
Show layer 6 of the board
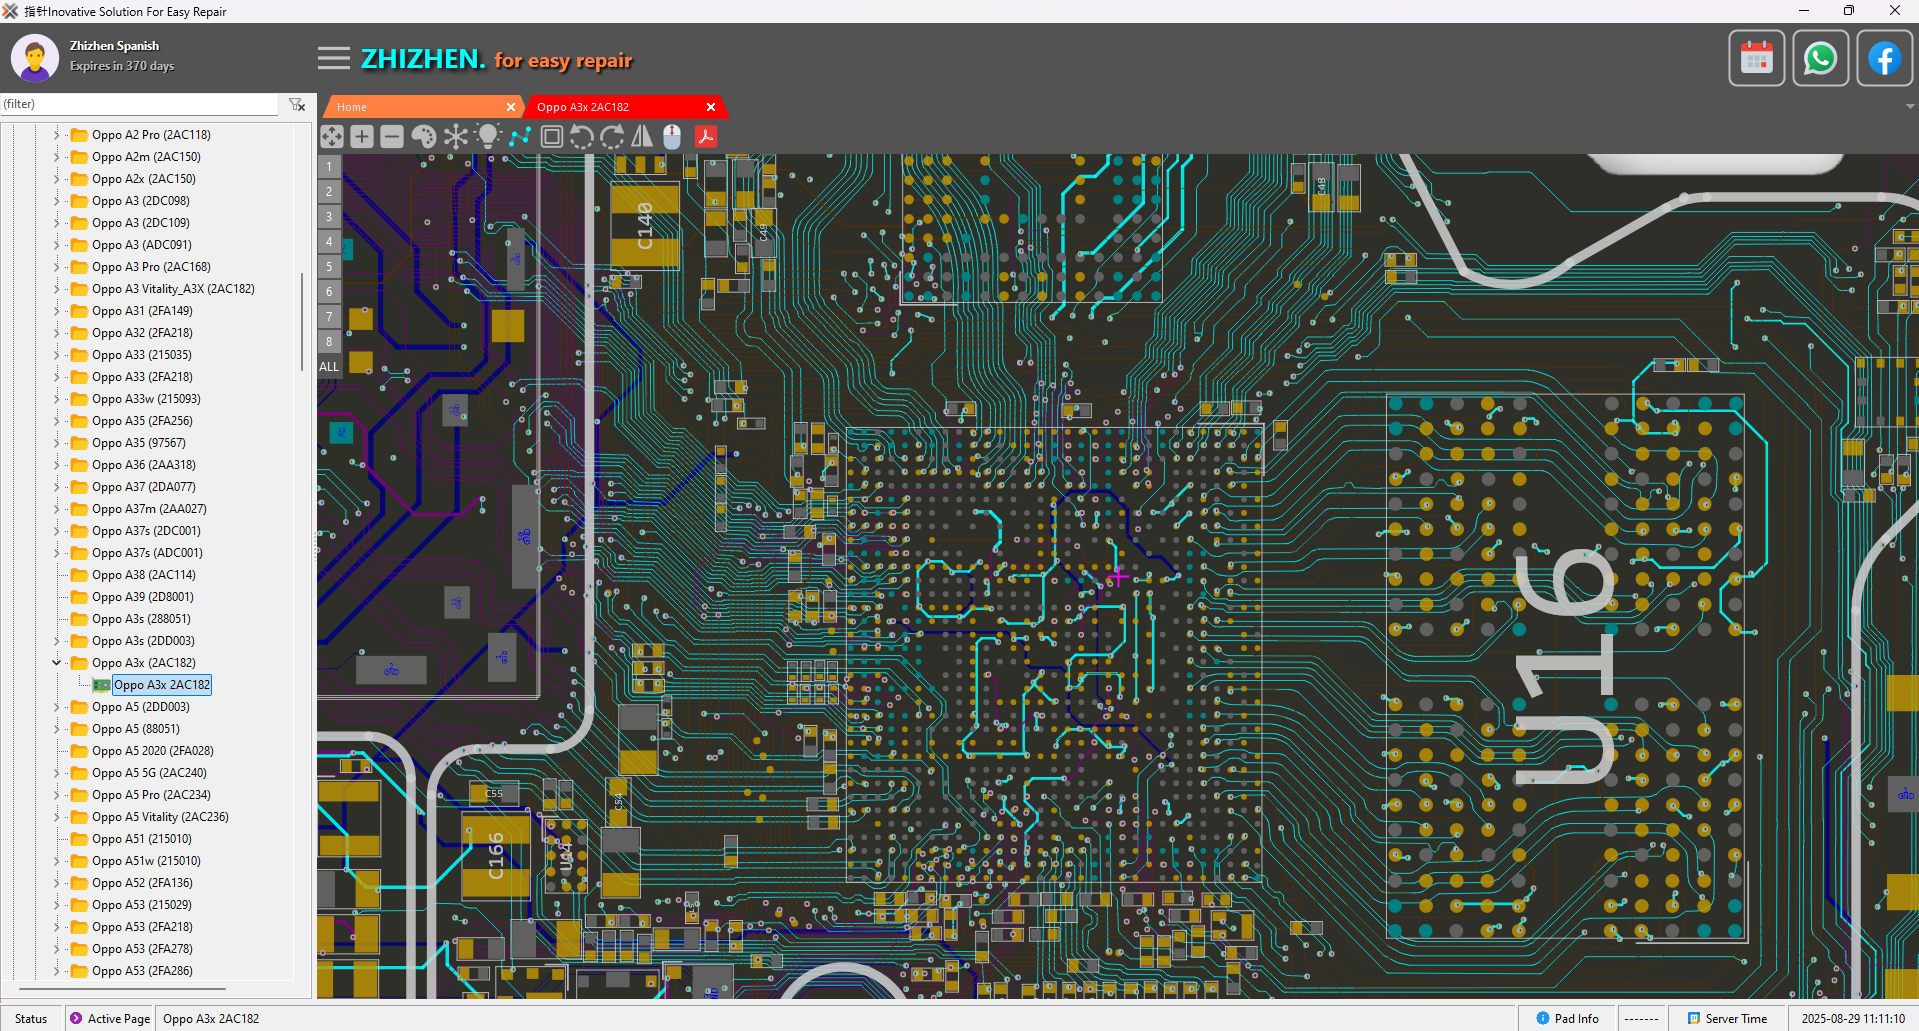[329, 292]
